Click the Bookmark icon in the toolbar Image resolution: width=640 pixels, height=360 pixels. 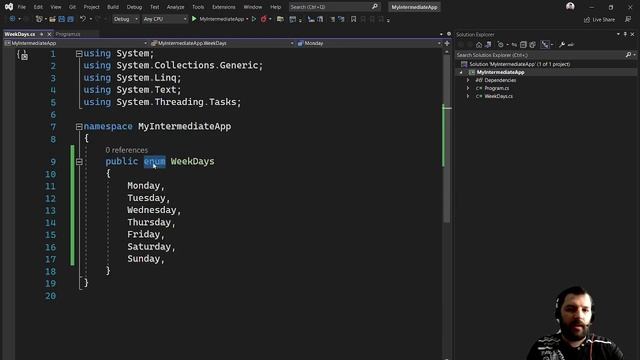click(x=353, y=19)
